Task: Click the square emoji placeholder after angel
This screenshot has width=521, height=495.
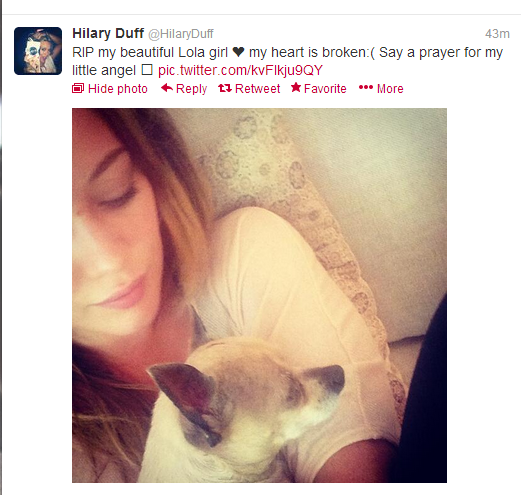Action: point(147,70)
